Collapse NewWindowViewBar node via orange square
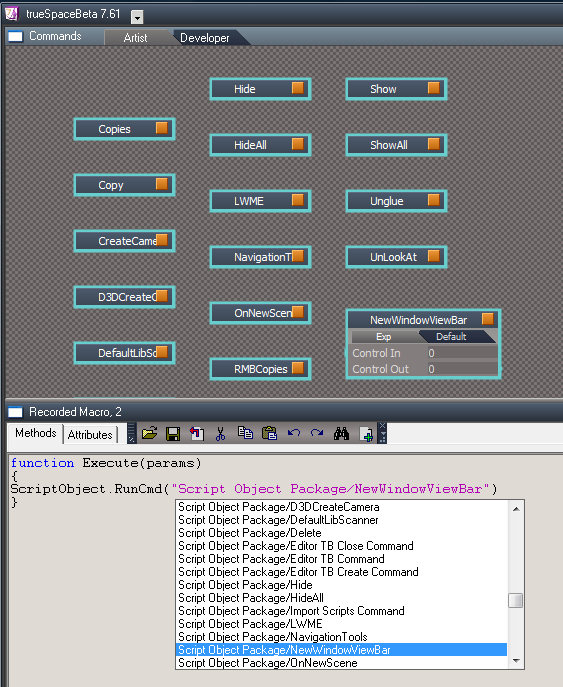The width and height of the screenshot is (563, 687). tap(488, 319)
